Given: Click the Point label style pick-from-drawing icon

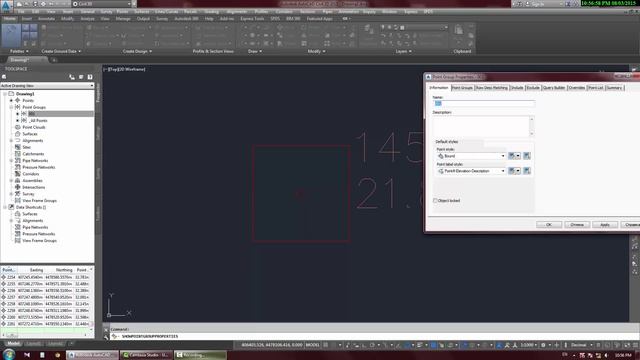Looking at the screenshot, I should pos(527,171).
